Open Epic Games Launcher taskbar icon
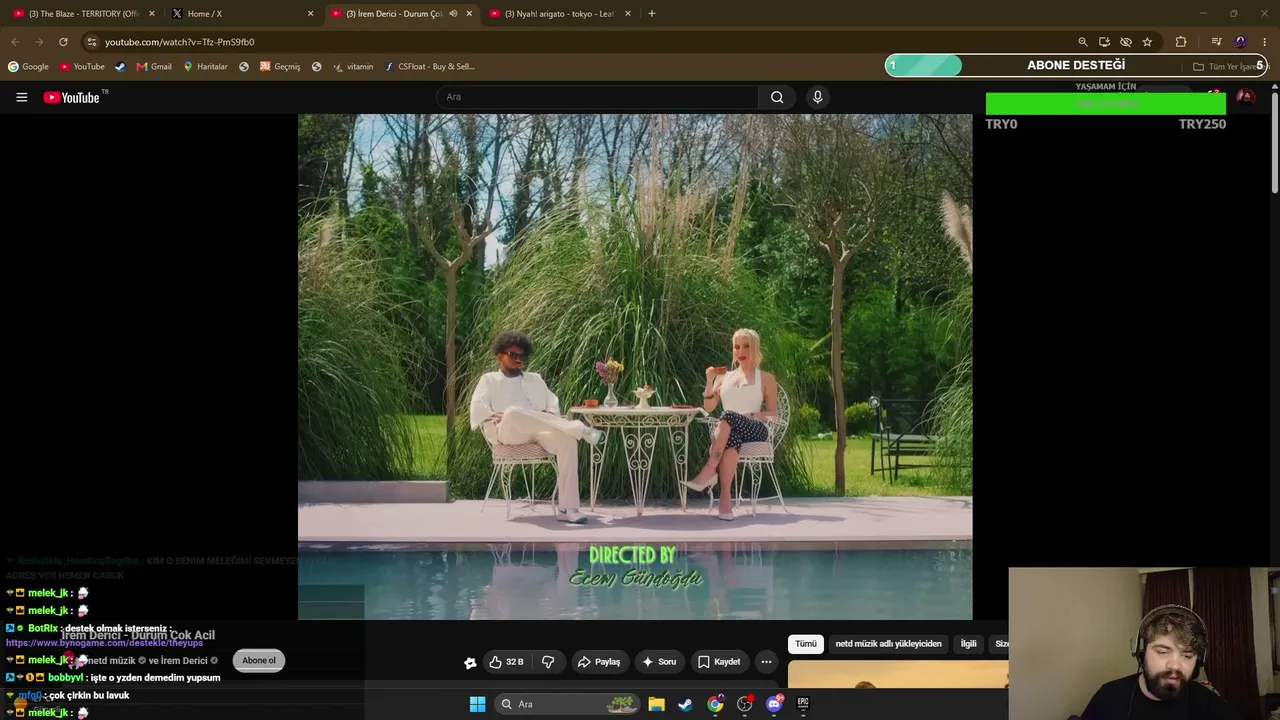The width and height of the screenshot is (1280, 720). tap(803, 704)
